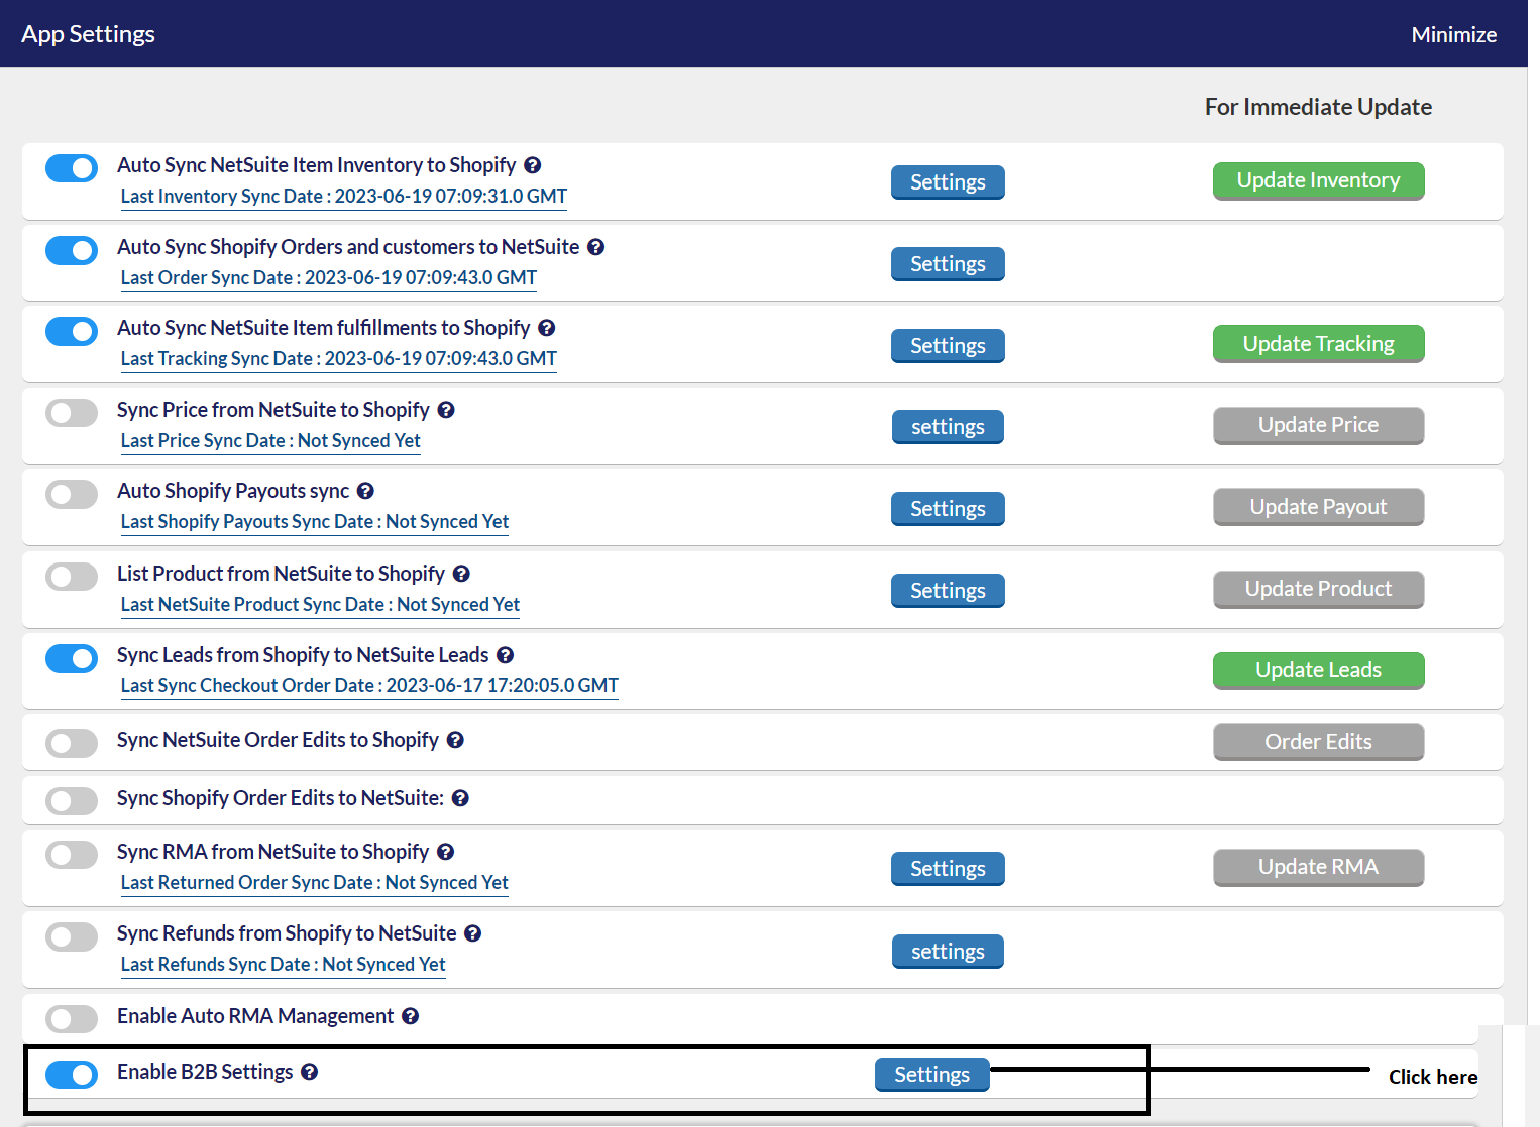Click the Last Order Sync Date link

(328, 277)
